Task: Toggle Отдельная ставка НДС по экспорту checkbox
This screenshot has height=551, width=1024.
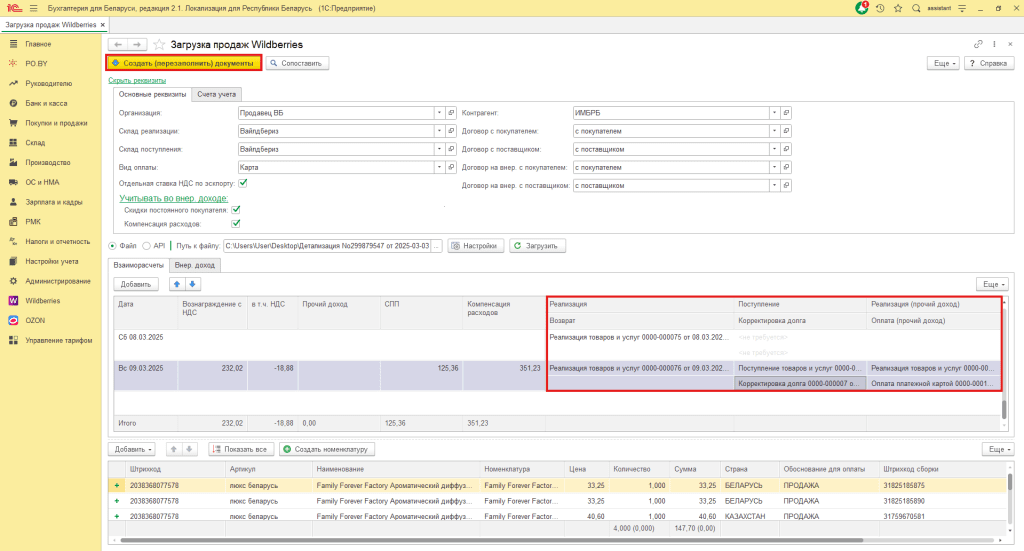Action: [243, 183]
